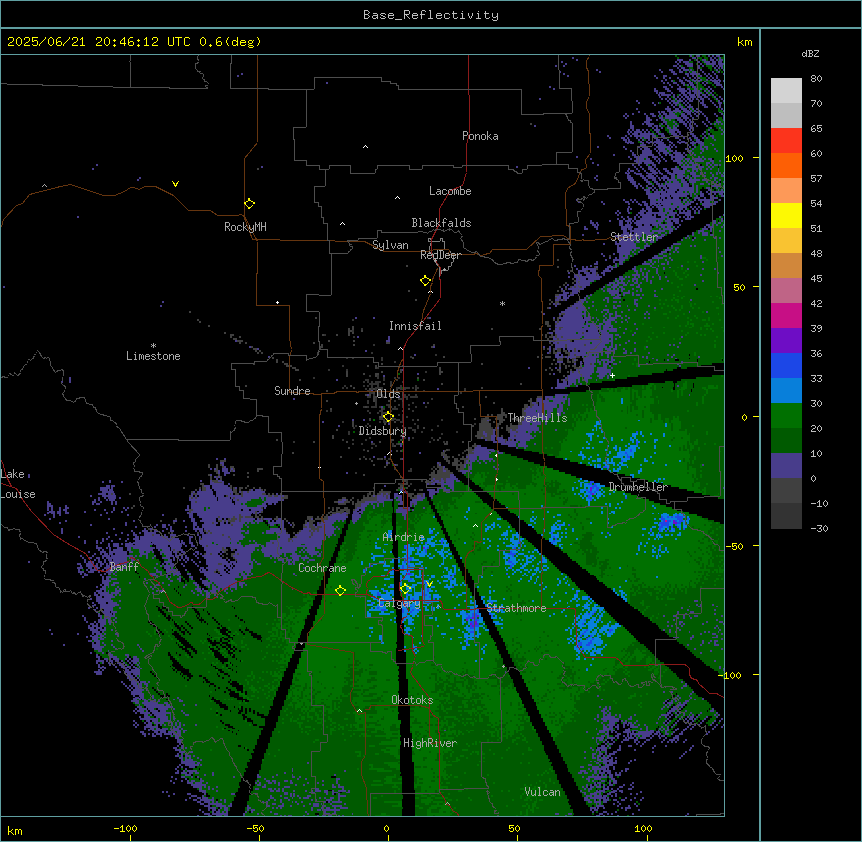Select the blue 36-33 dBZ legend swatch

786,365
